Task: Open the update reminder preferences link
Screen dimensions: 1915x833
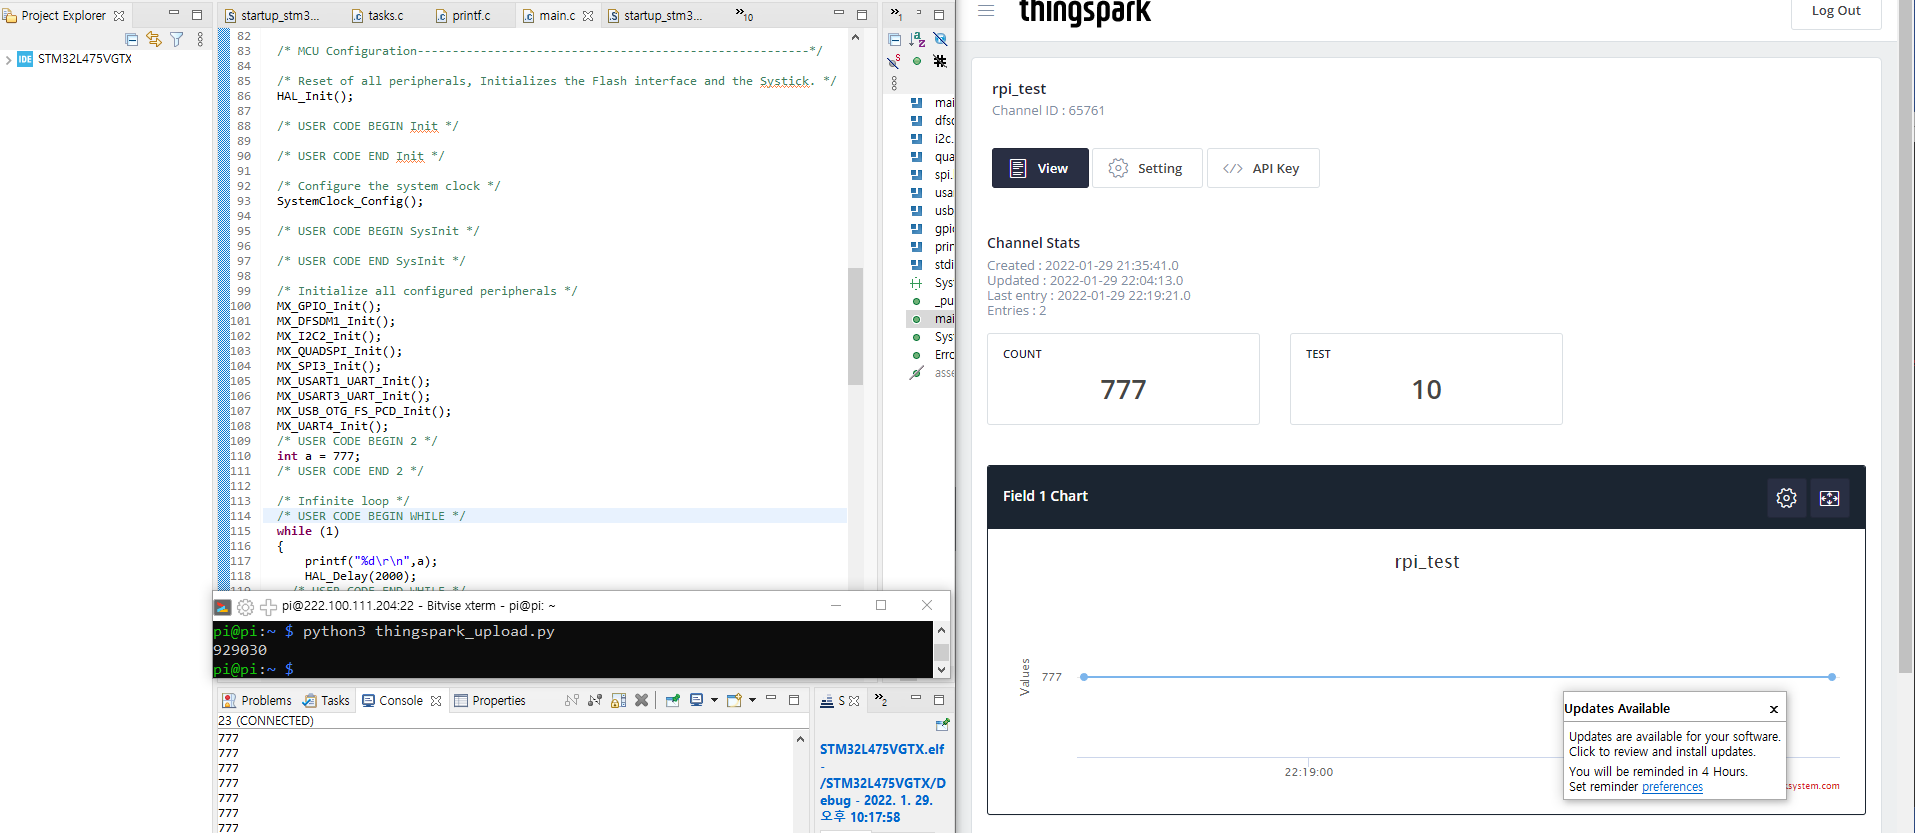Action: pos(1672,787)
